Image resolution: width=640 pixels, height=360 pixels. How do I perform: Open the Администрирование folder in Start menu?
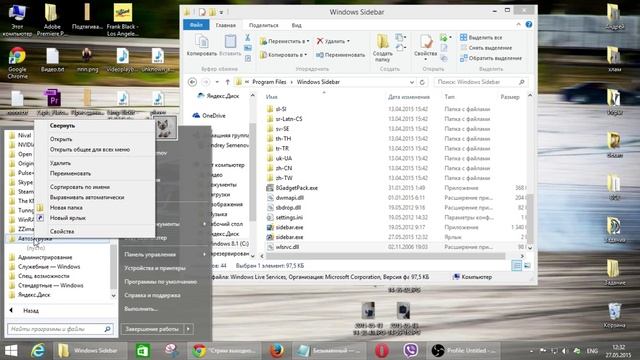pyautogui.click(x=45, y=257)
